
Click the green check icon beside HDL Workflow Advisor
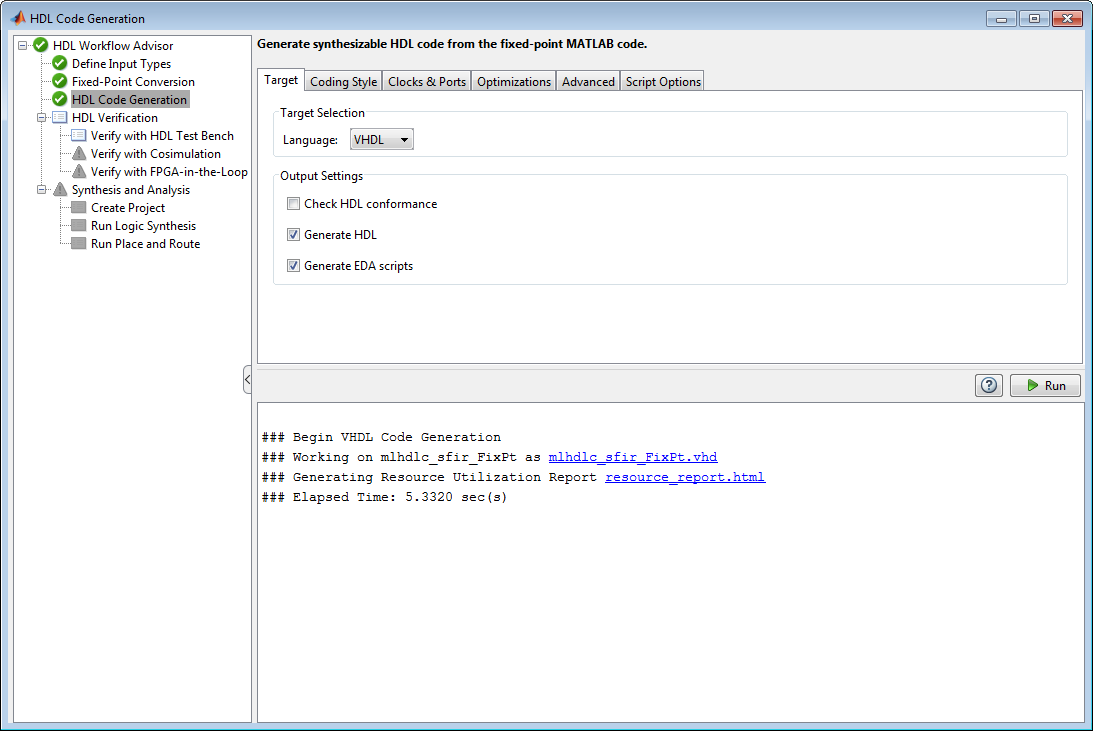40,45
